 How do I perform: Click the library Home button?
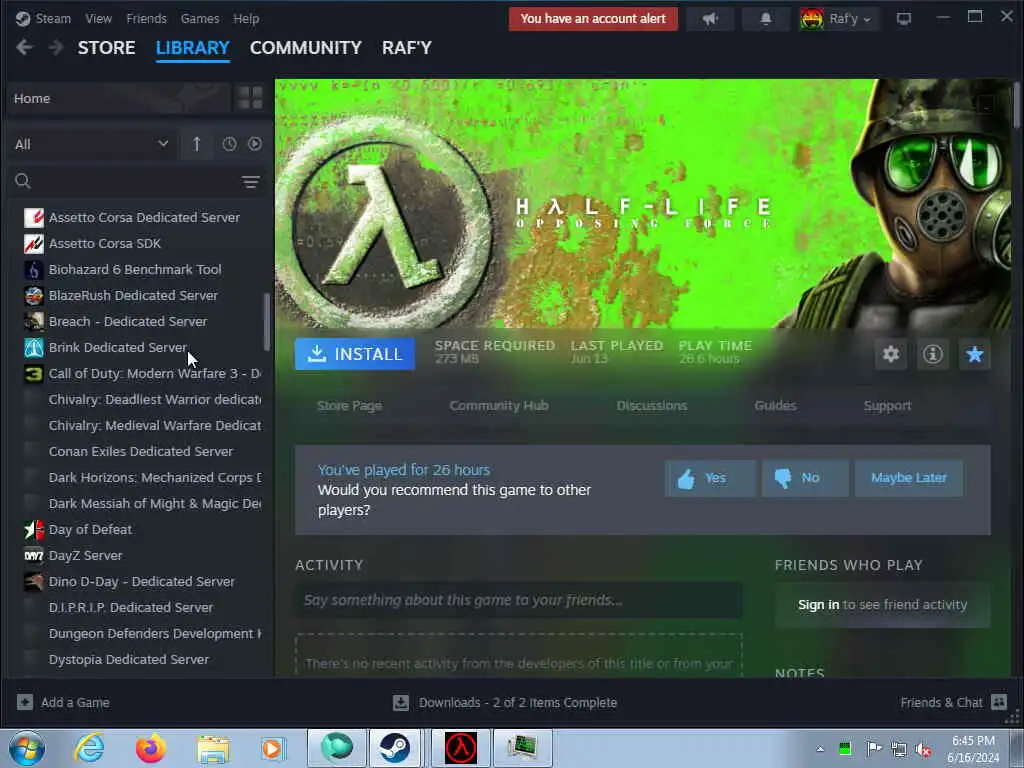119,98
